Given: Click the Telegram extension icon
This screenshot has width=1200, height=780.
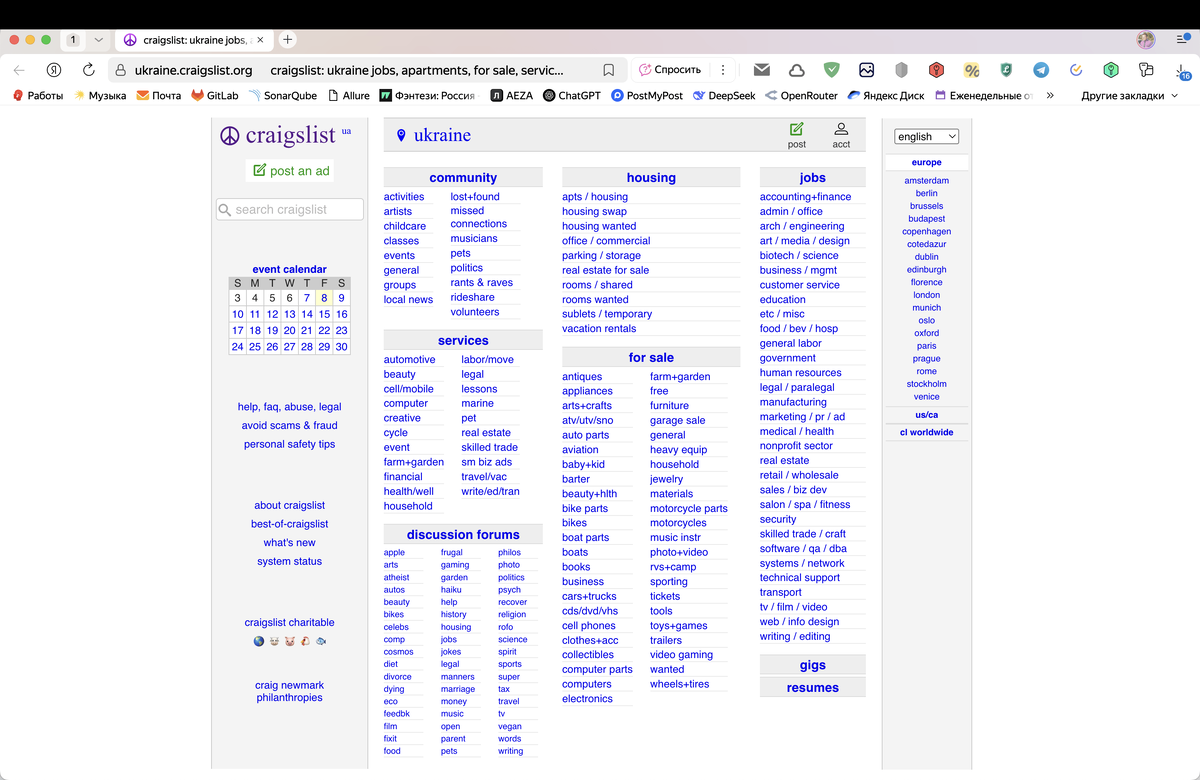Looking at the screenshot, I should coord(1041,70).
